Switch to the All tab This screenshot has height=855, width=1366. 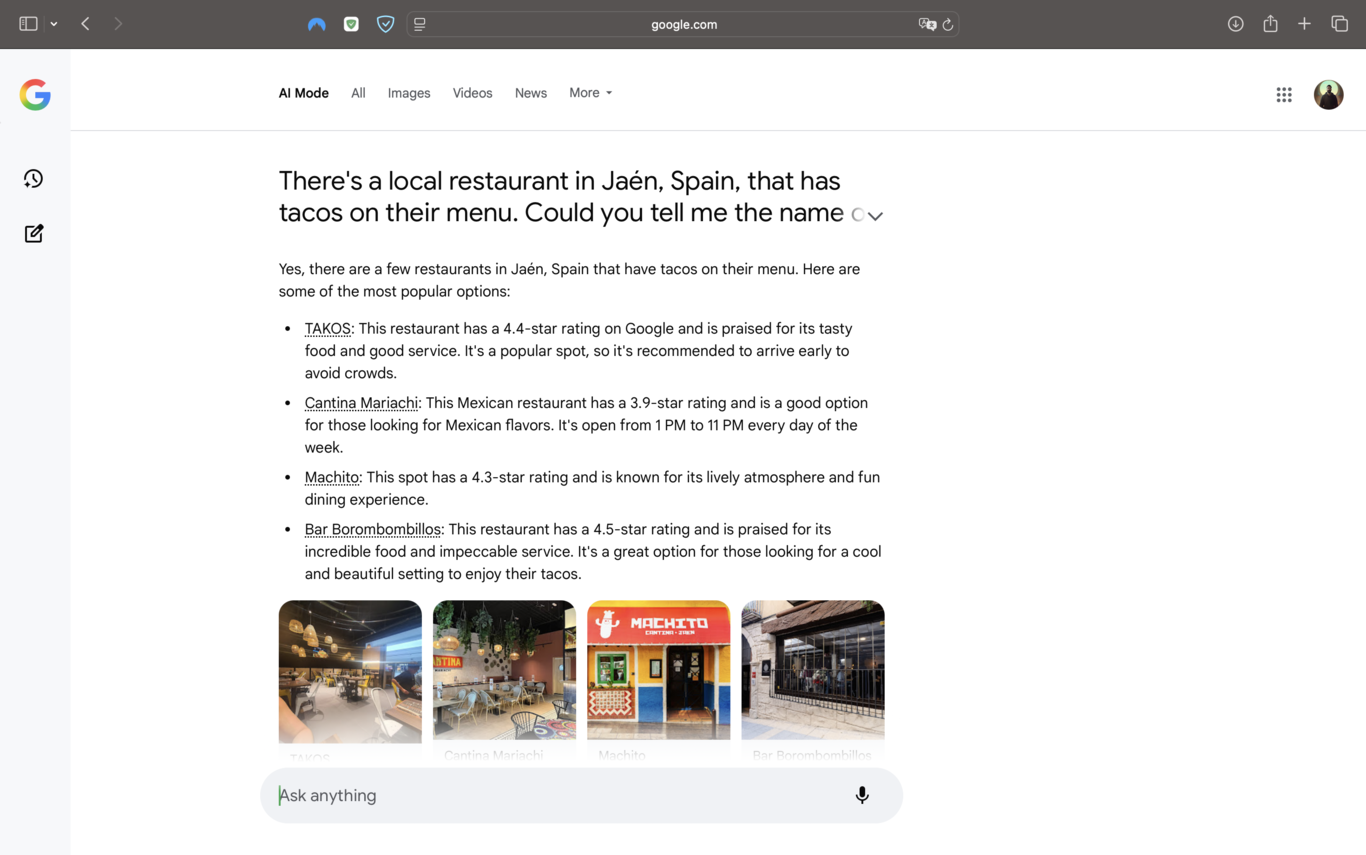point(358,93)
